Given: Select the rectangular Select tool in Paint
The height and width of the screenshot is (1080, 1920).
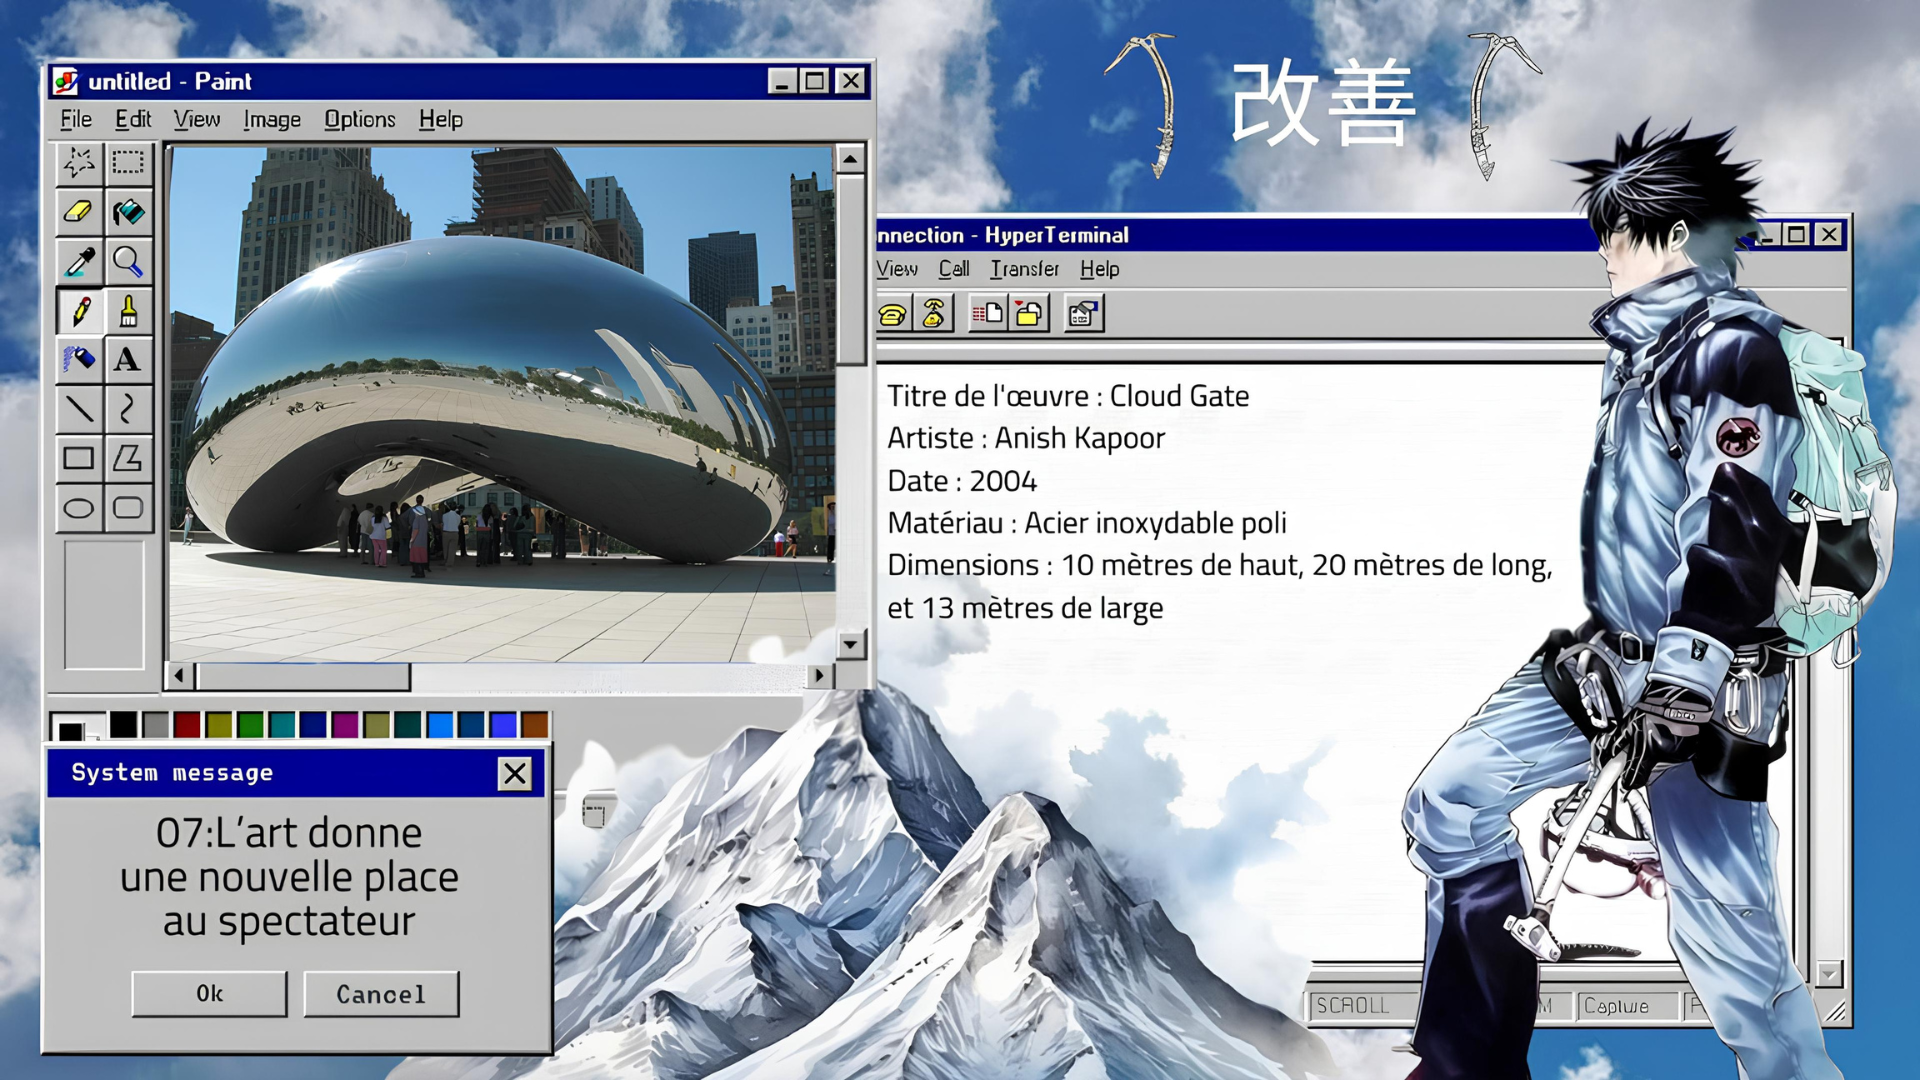Looking at the screenshot, I should [128, 162].
